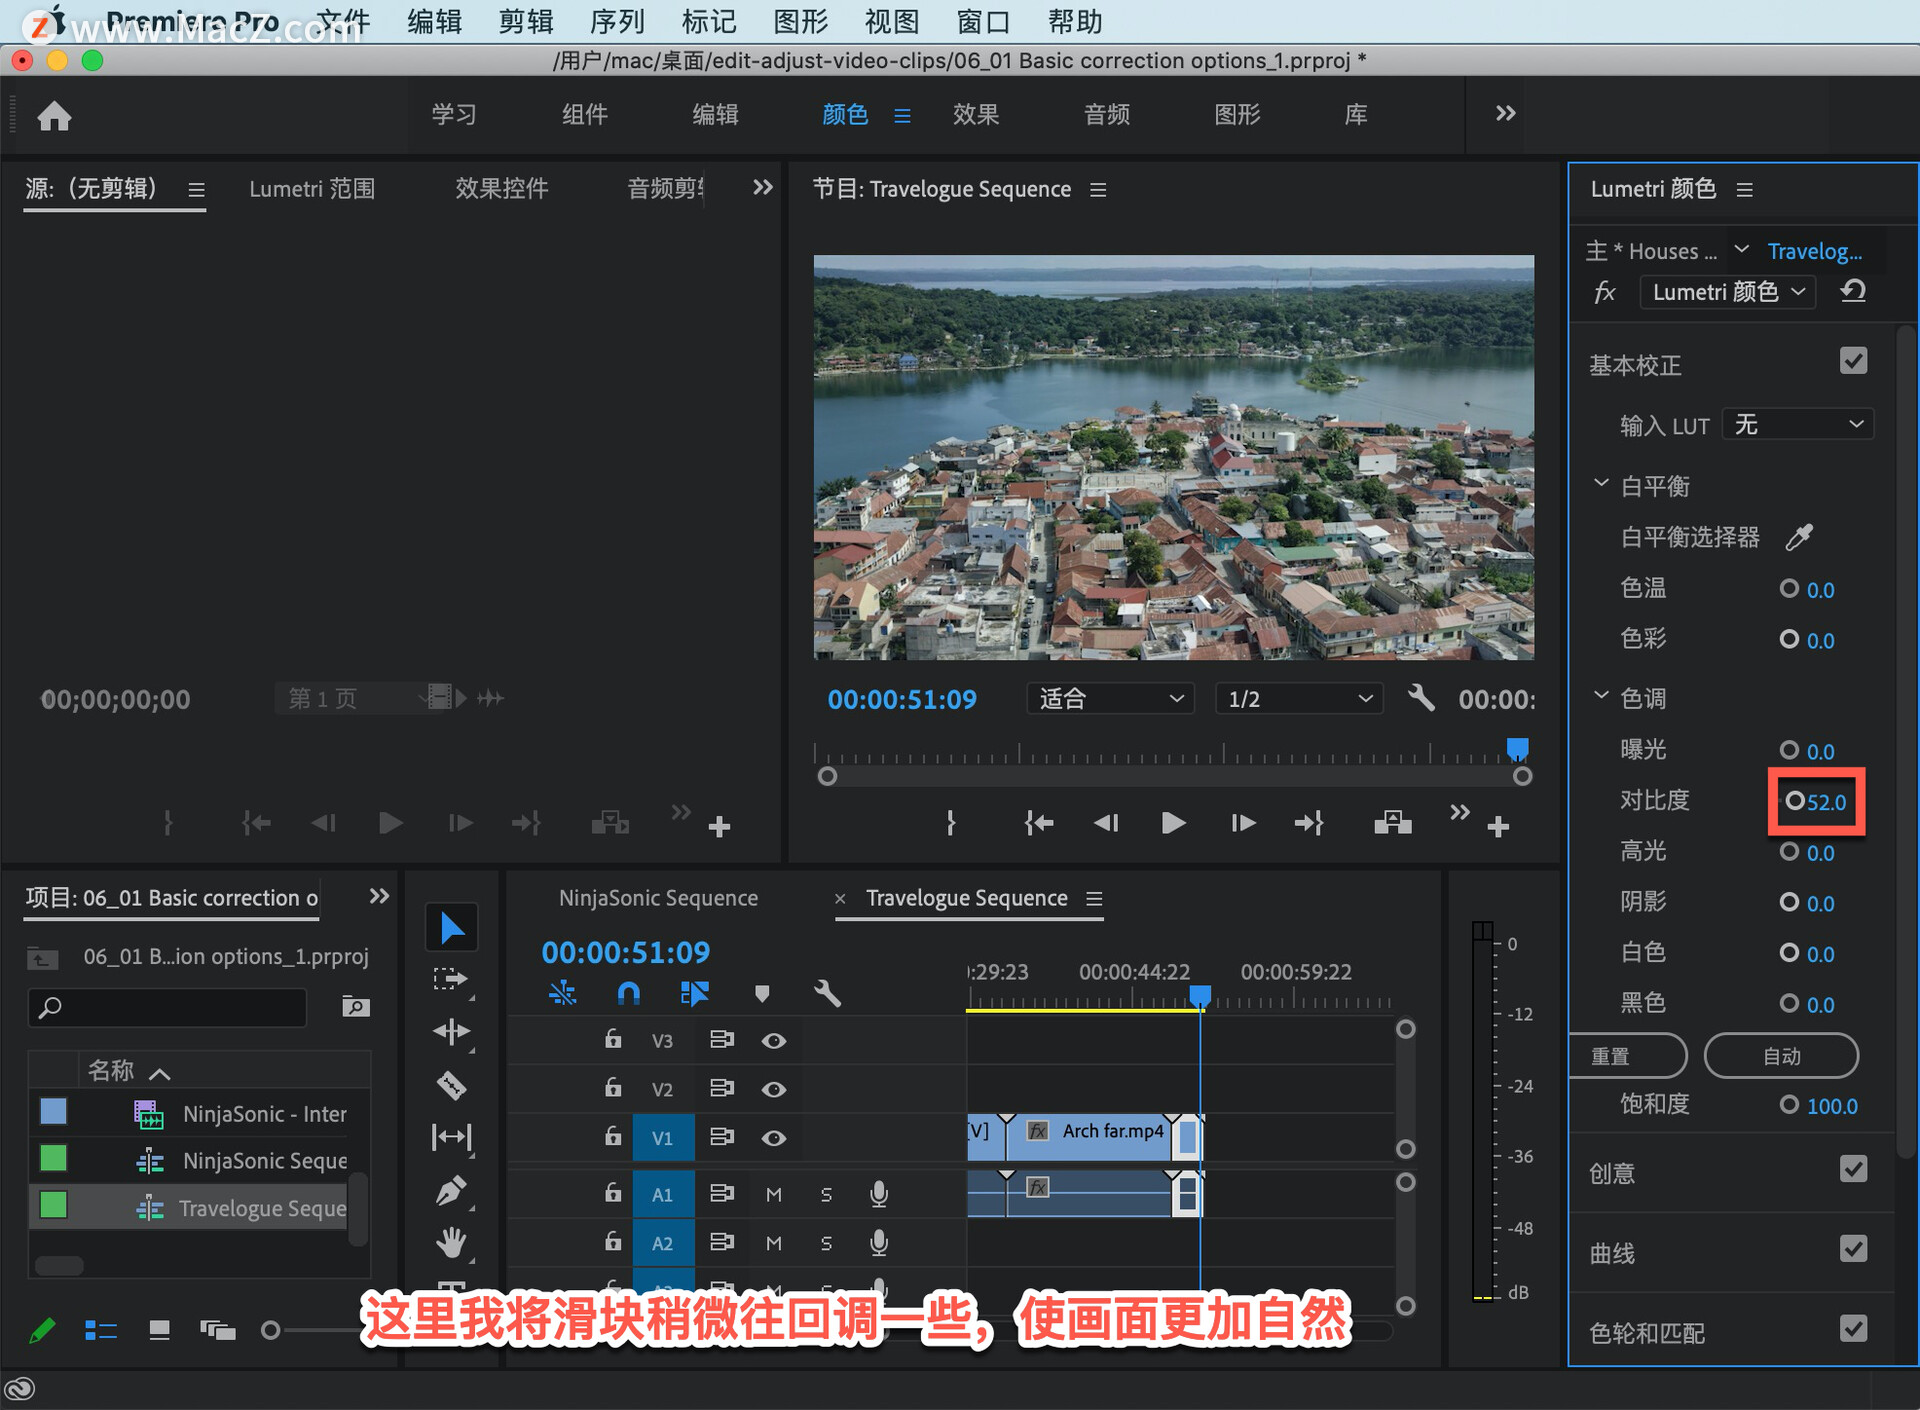This screenshot has height=1410, width=1920.
Task: Click the 对比度 slider handle
Action: [1795, 801]
